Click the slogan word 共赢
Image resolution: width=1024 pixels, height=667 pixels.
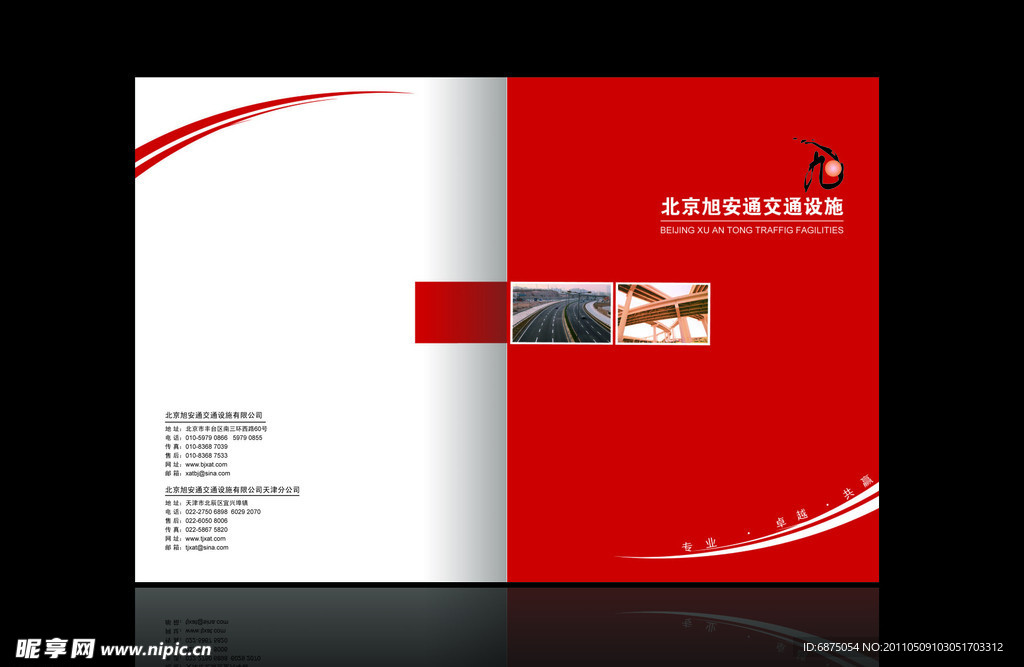(858, 487)
